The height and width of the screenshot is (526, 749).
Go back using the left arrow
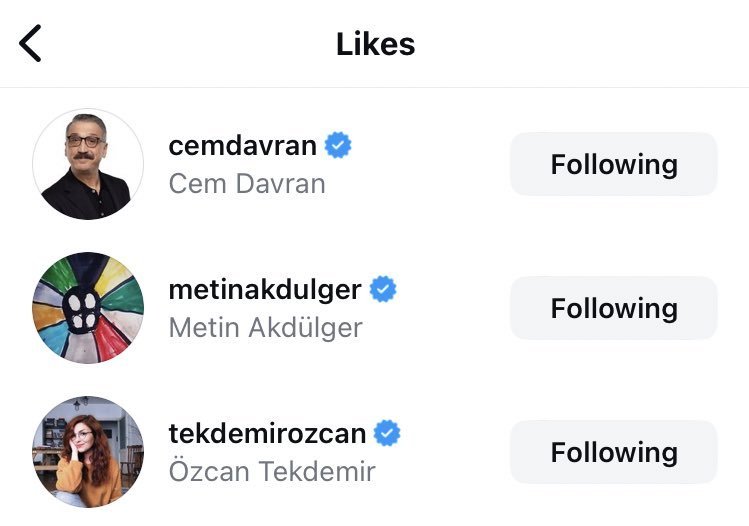31,44
